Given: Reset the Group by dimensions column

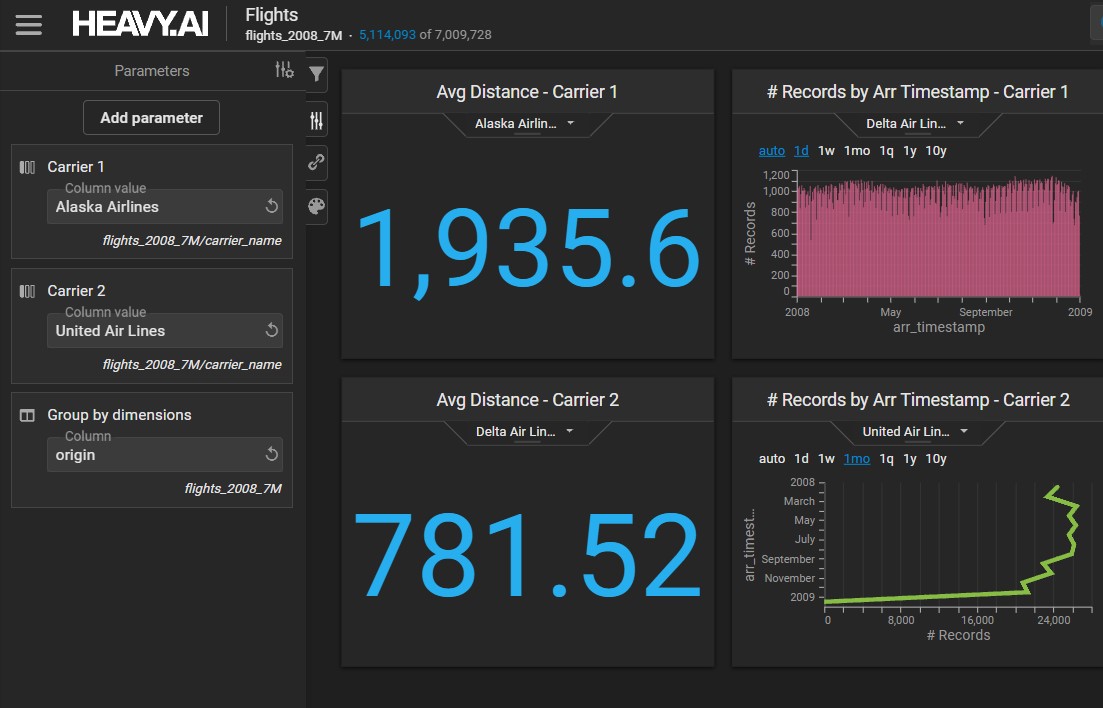Looking at the screenshot, I should click(271, 455).
